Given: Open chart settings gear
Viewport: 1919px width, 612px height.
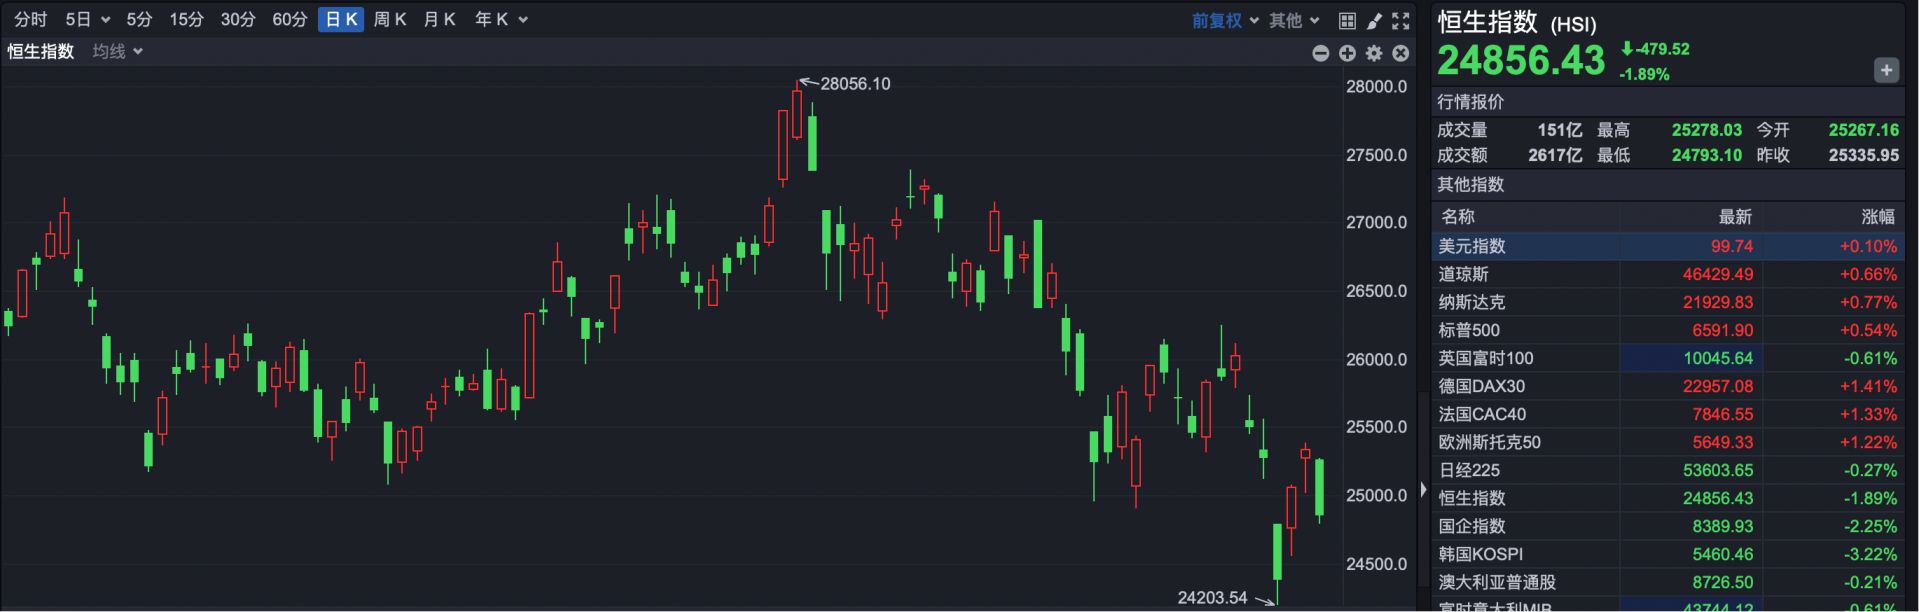Looking at the screenshot, I should 1374,53.
